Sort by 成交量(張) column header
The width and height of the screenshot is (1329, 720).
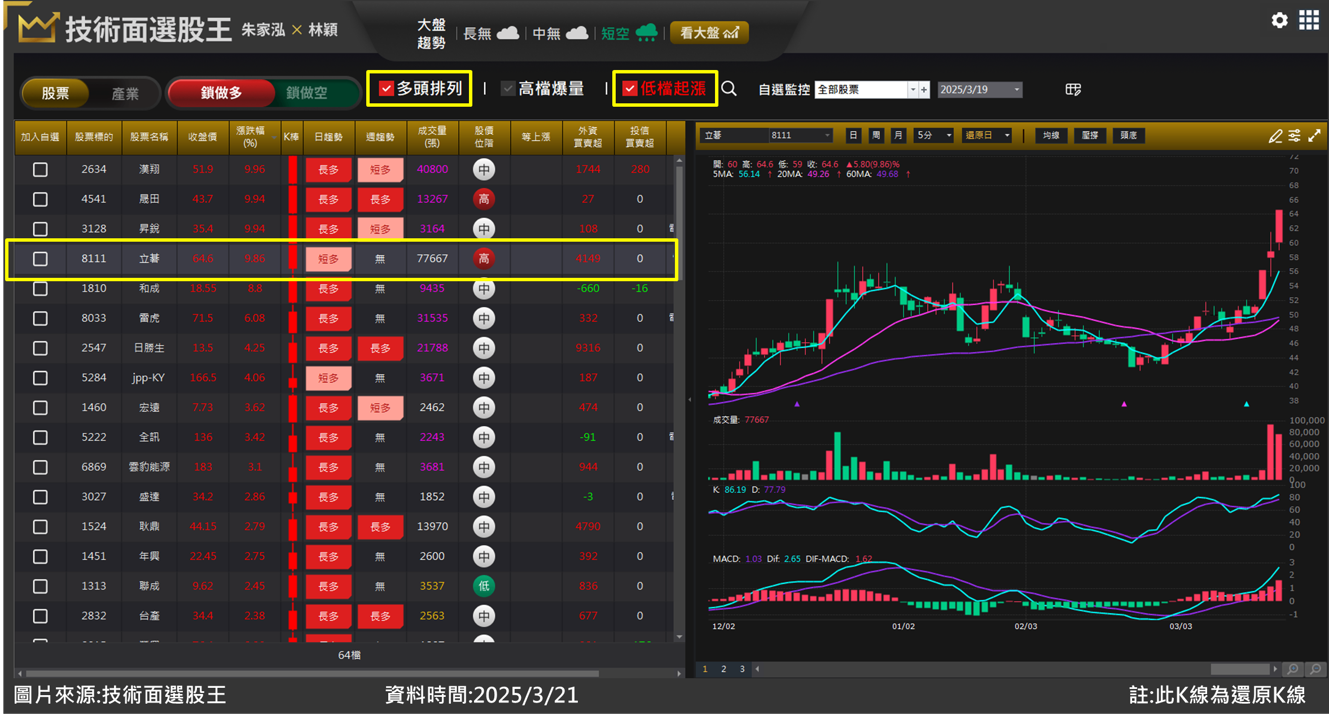(x=432, y=137)
